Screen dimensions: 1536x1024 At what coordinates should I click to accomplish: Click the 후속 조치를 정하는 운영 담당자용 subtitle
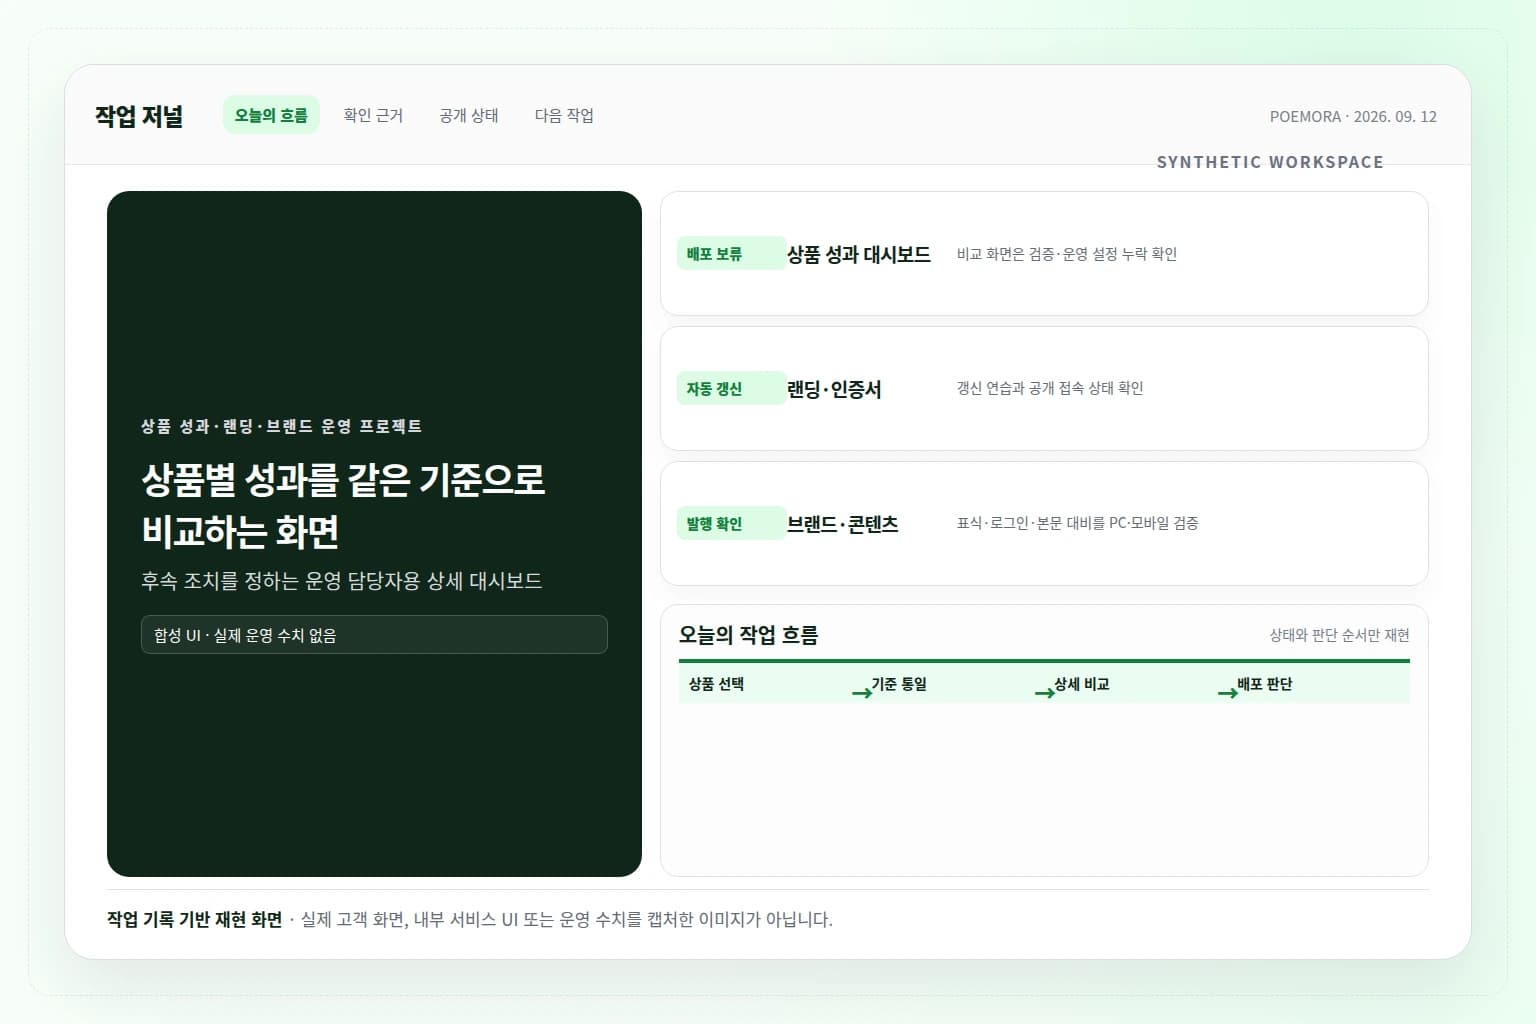coord(341,581)
